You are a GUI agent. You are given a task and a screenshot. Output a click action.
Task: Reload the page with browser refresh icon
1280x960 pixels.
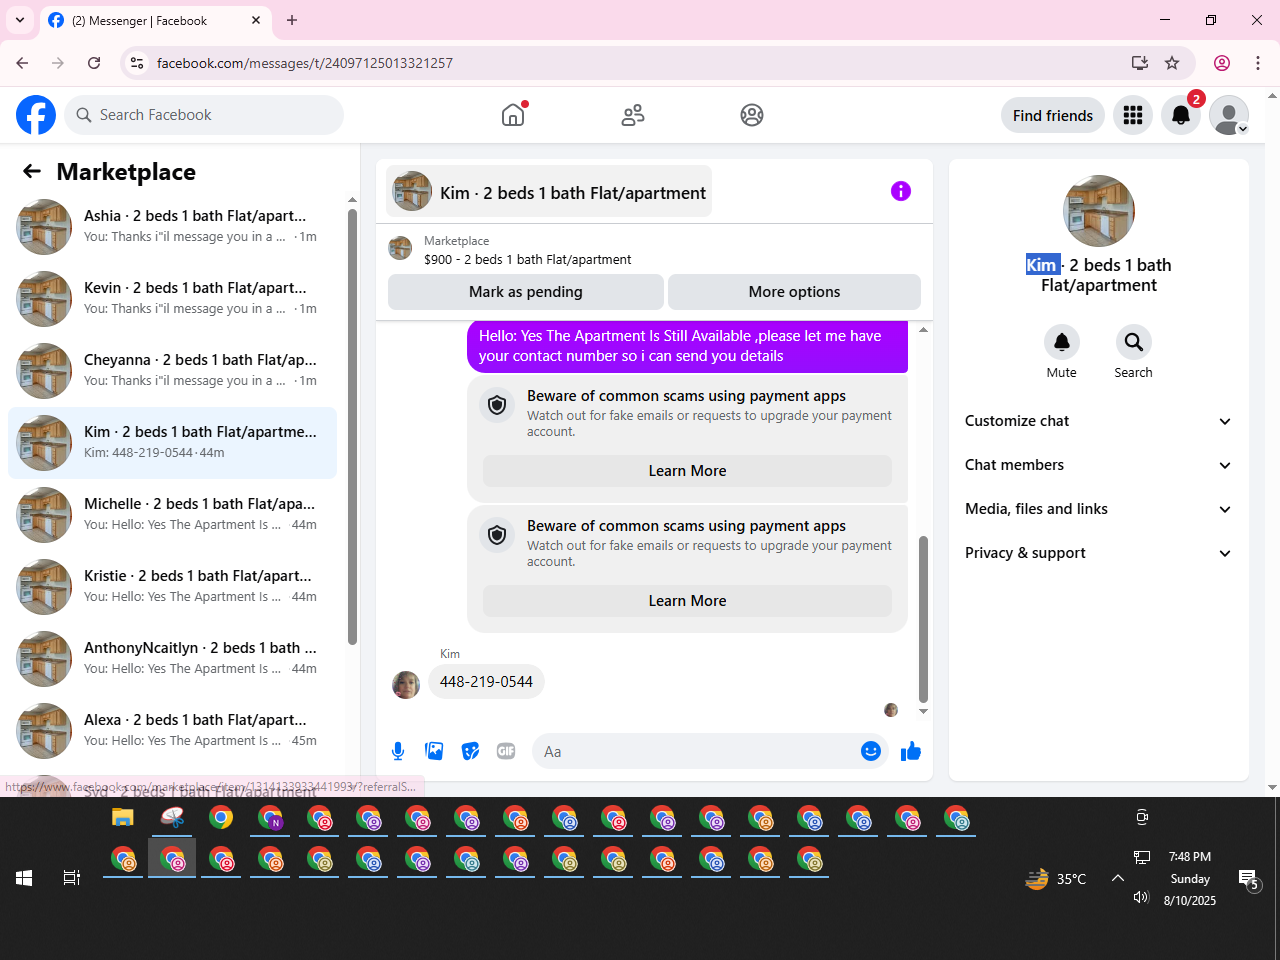[x=94, y=63]
